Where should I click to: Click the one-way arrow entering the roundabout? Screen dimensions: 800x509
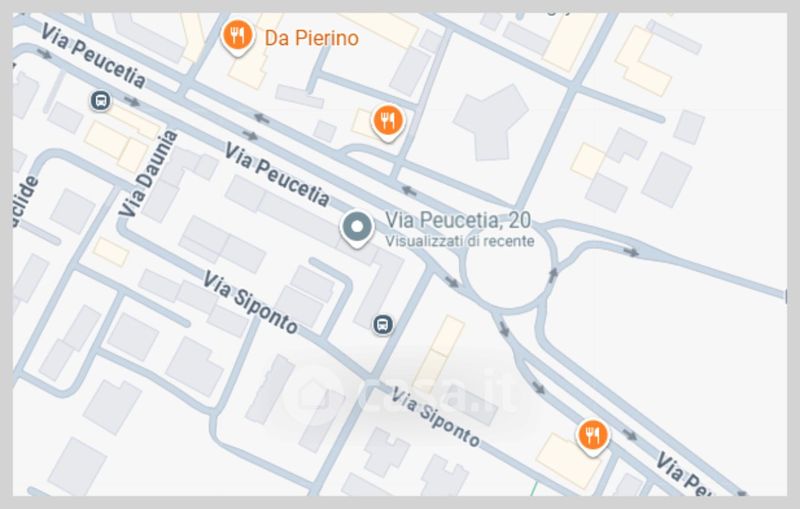(452, 282)
